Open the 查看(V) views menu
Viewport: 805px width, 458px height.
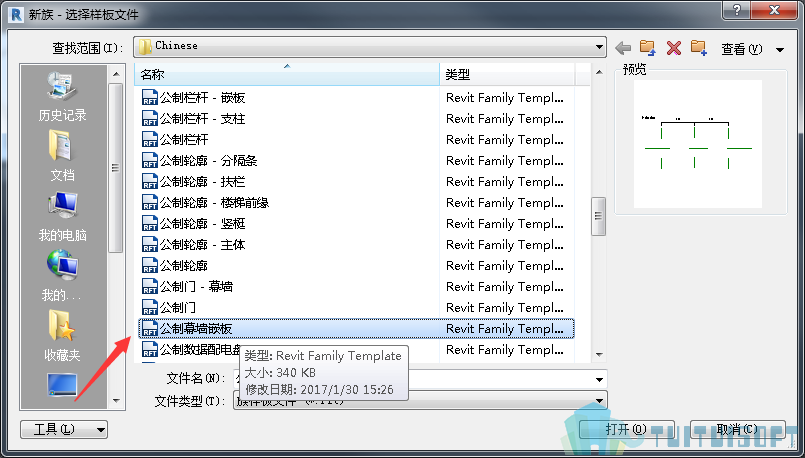coord(741,49)
